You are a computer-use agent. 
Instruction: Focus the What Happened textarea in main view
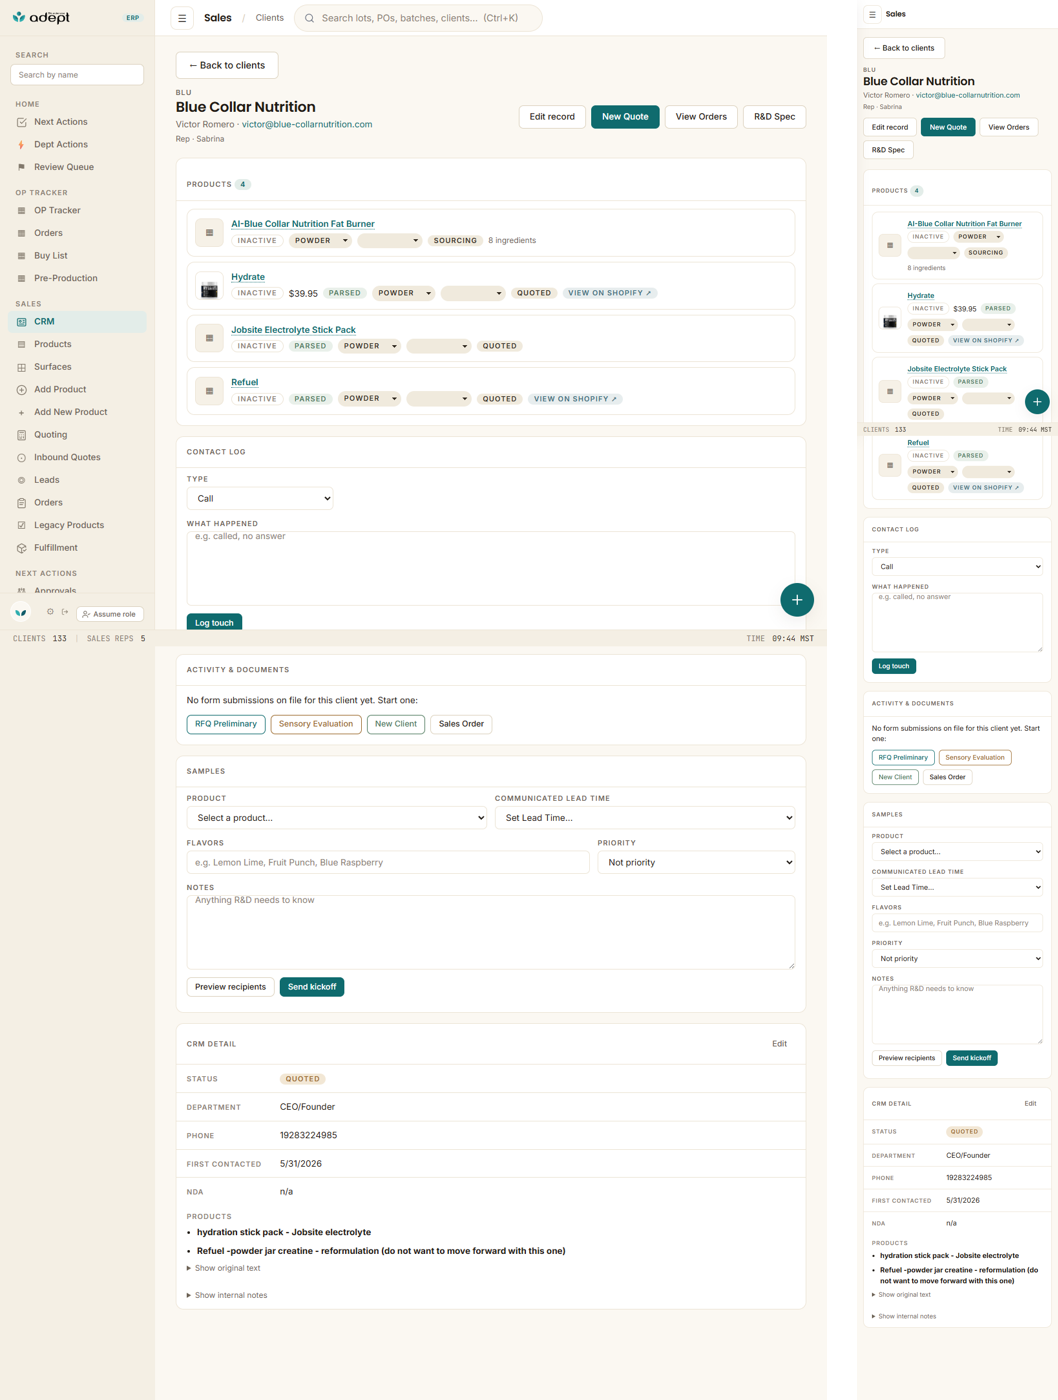(x=491, y=568)
